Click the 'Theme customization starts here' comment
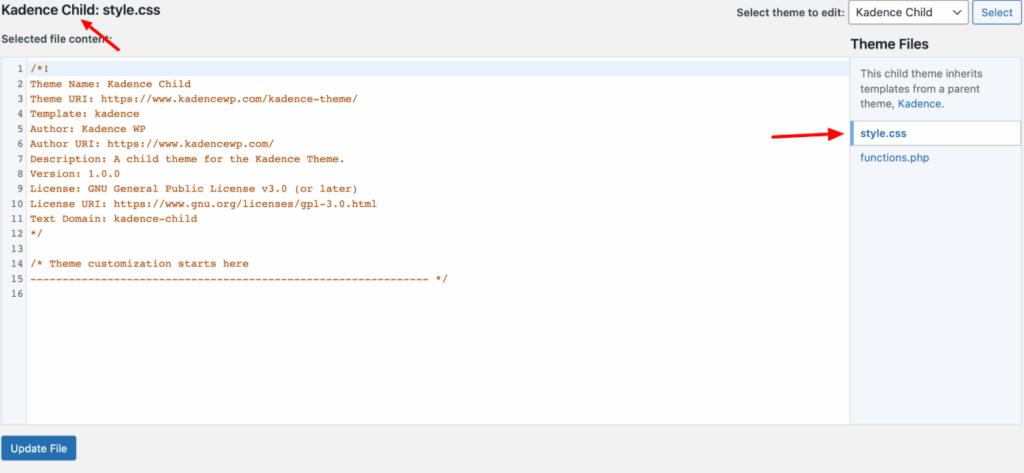The height and width of the screenshot is (473, 1024). 139,264
